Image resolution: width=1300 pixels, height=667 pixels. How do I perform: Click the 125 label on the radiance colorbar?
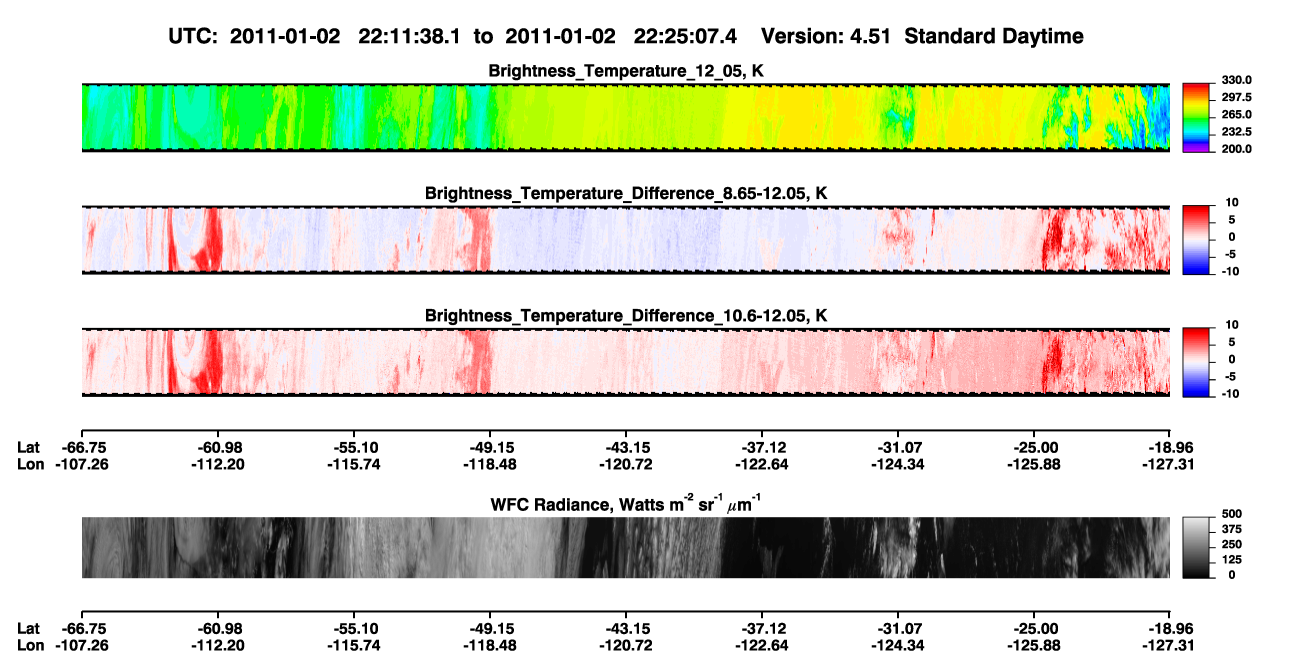1233,560
